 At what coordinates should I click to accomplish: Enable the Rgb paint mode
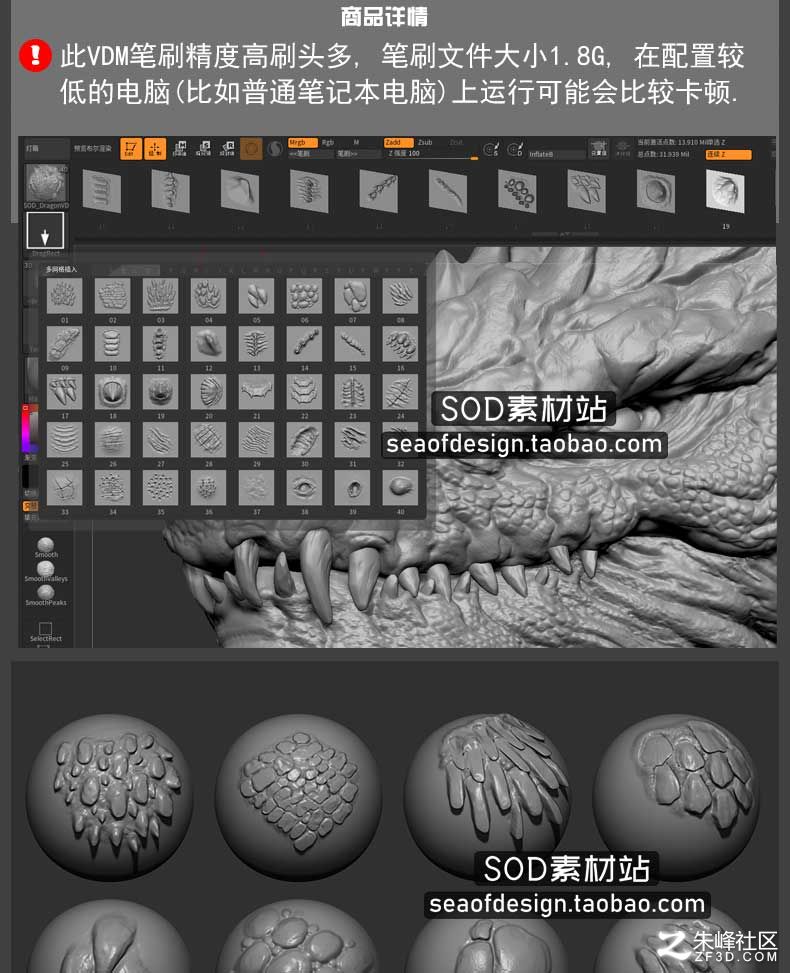(328, 143)
